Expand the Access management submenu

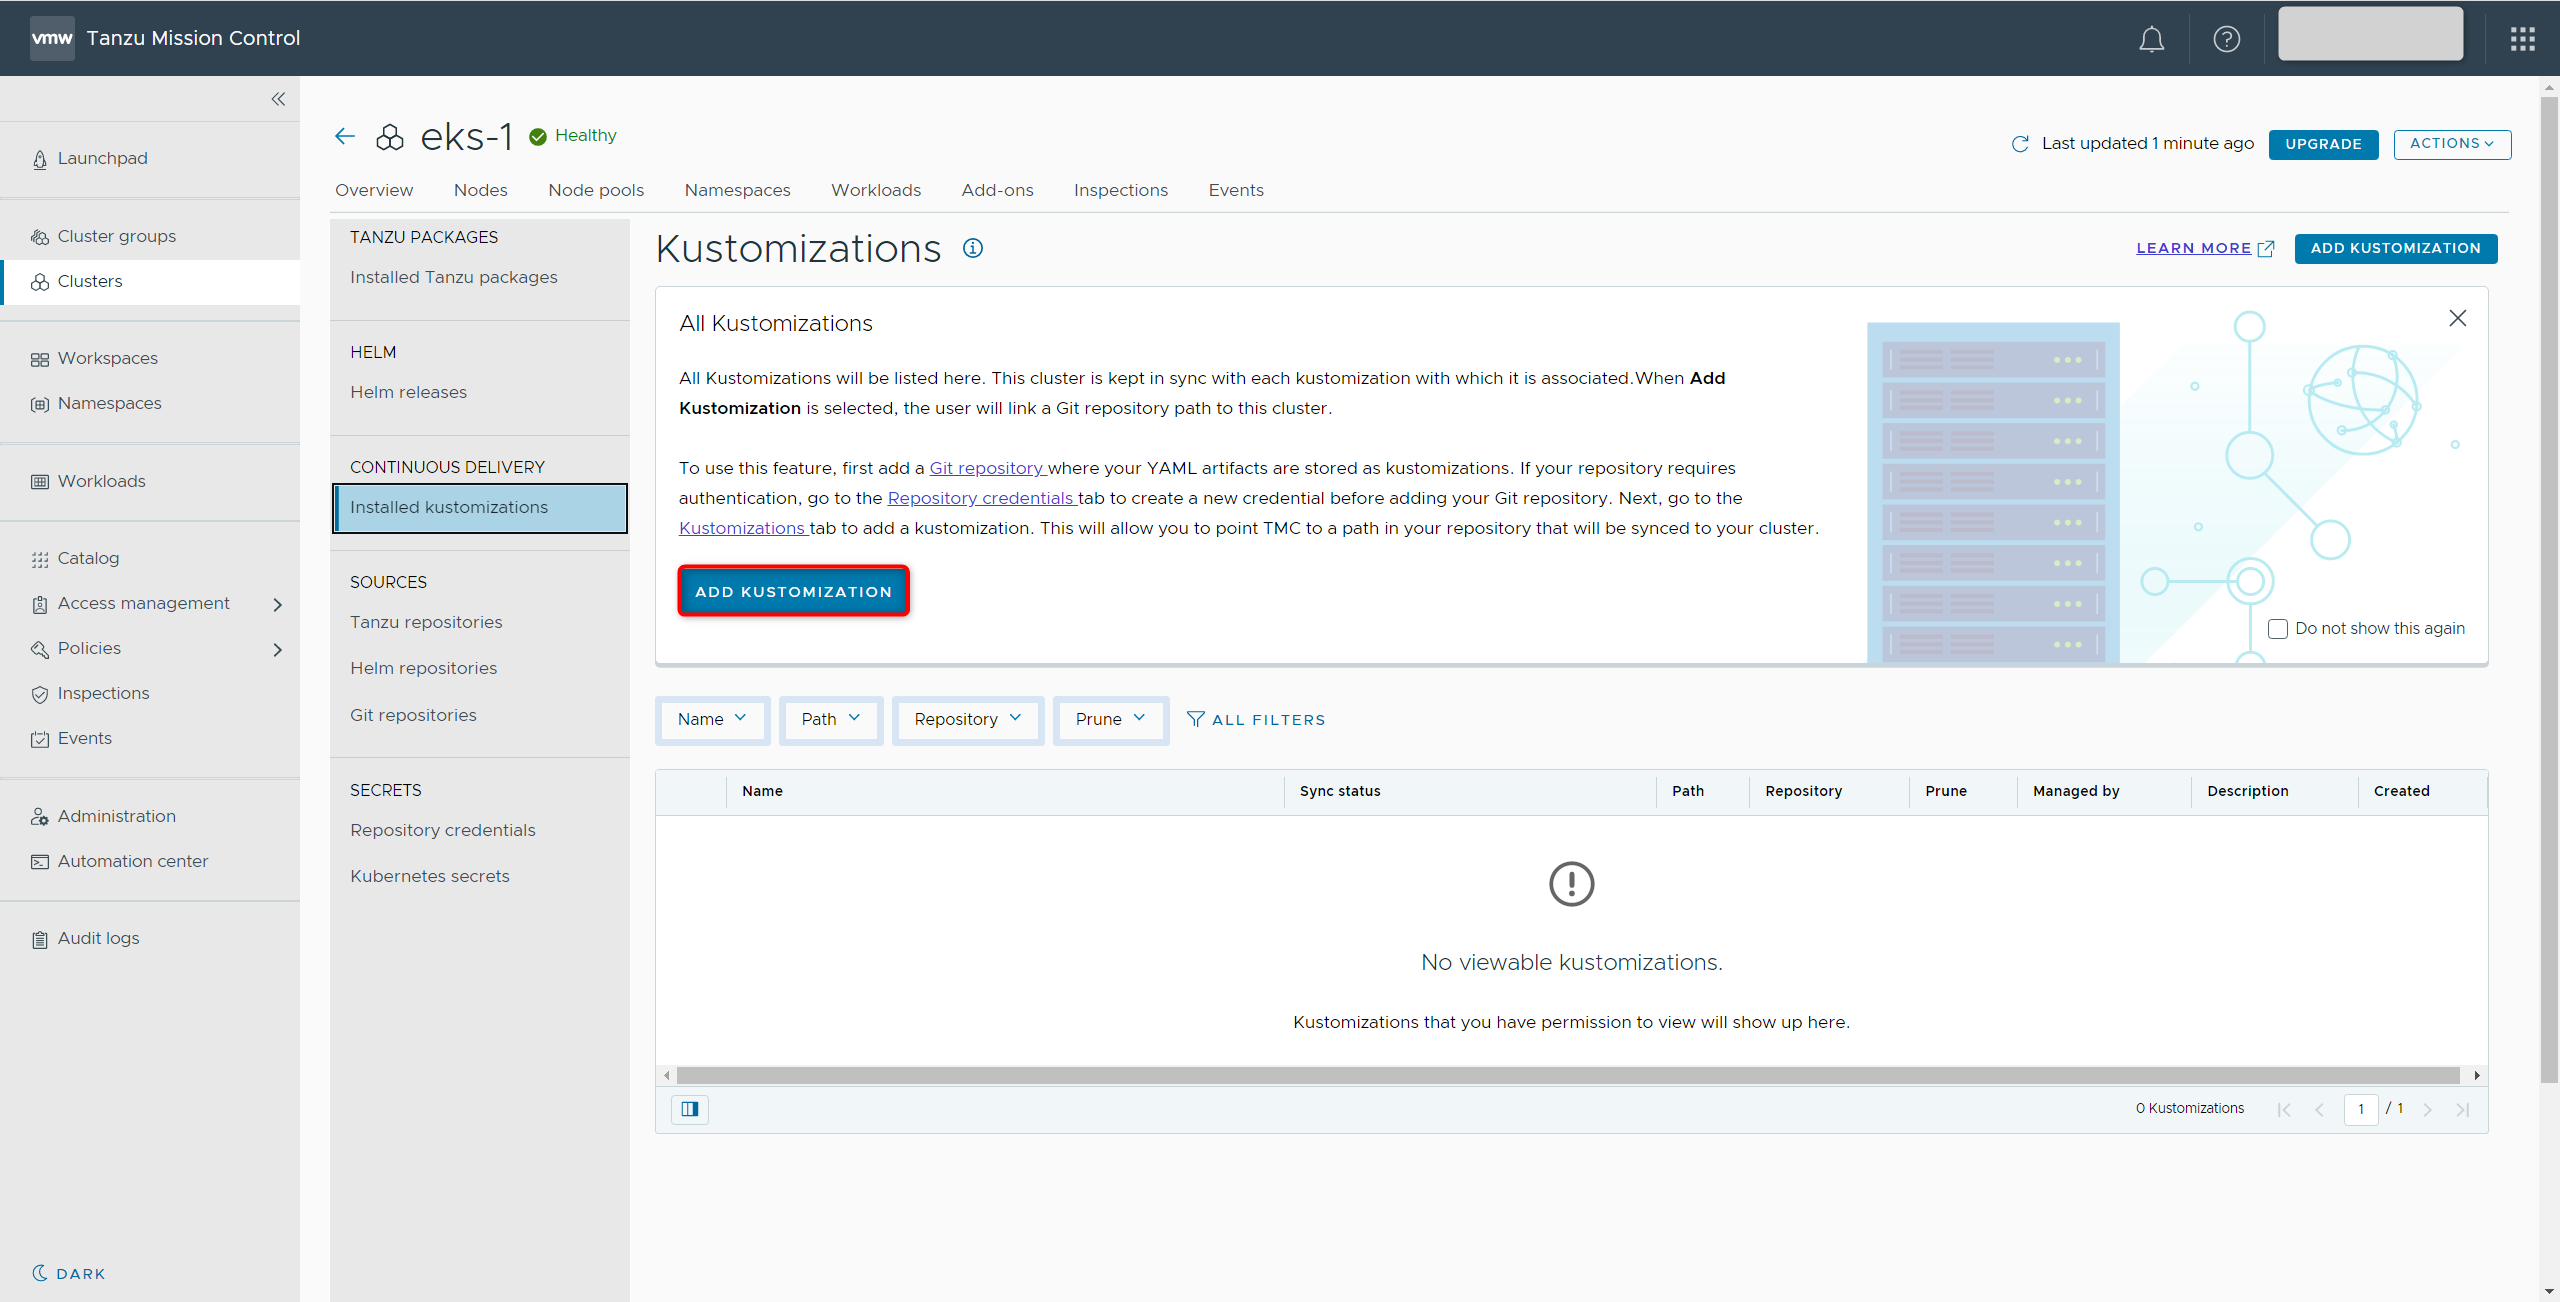[x=278, y=604]
